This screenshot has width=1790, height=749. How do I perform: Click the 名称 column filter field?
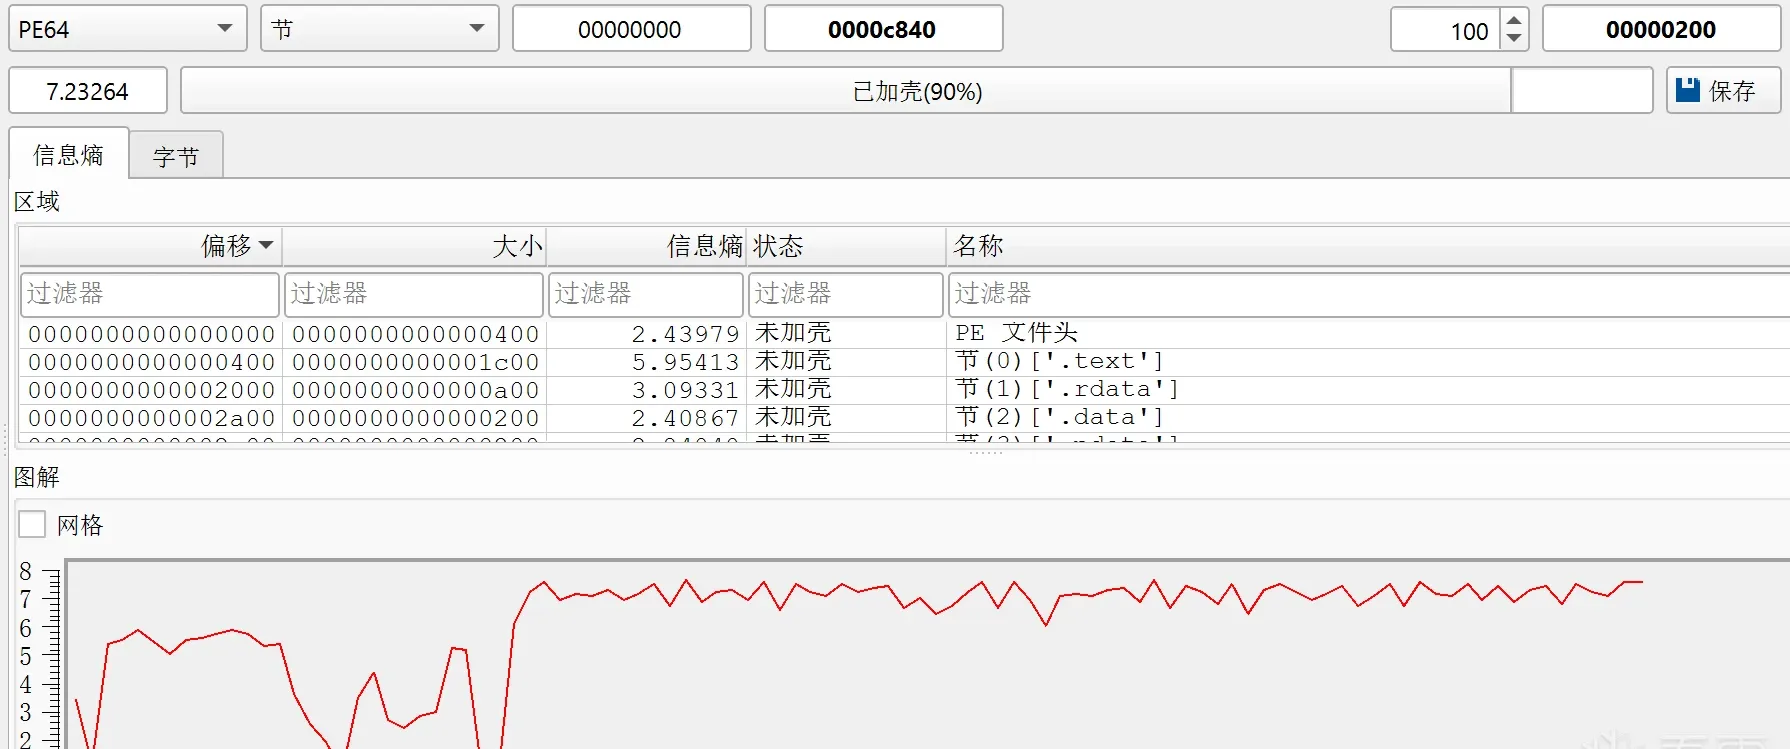(1369, 294)
